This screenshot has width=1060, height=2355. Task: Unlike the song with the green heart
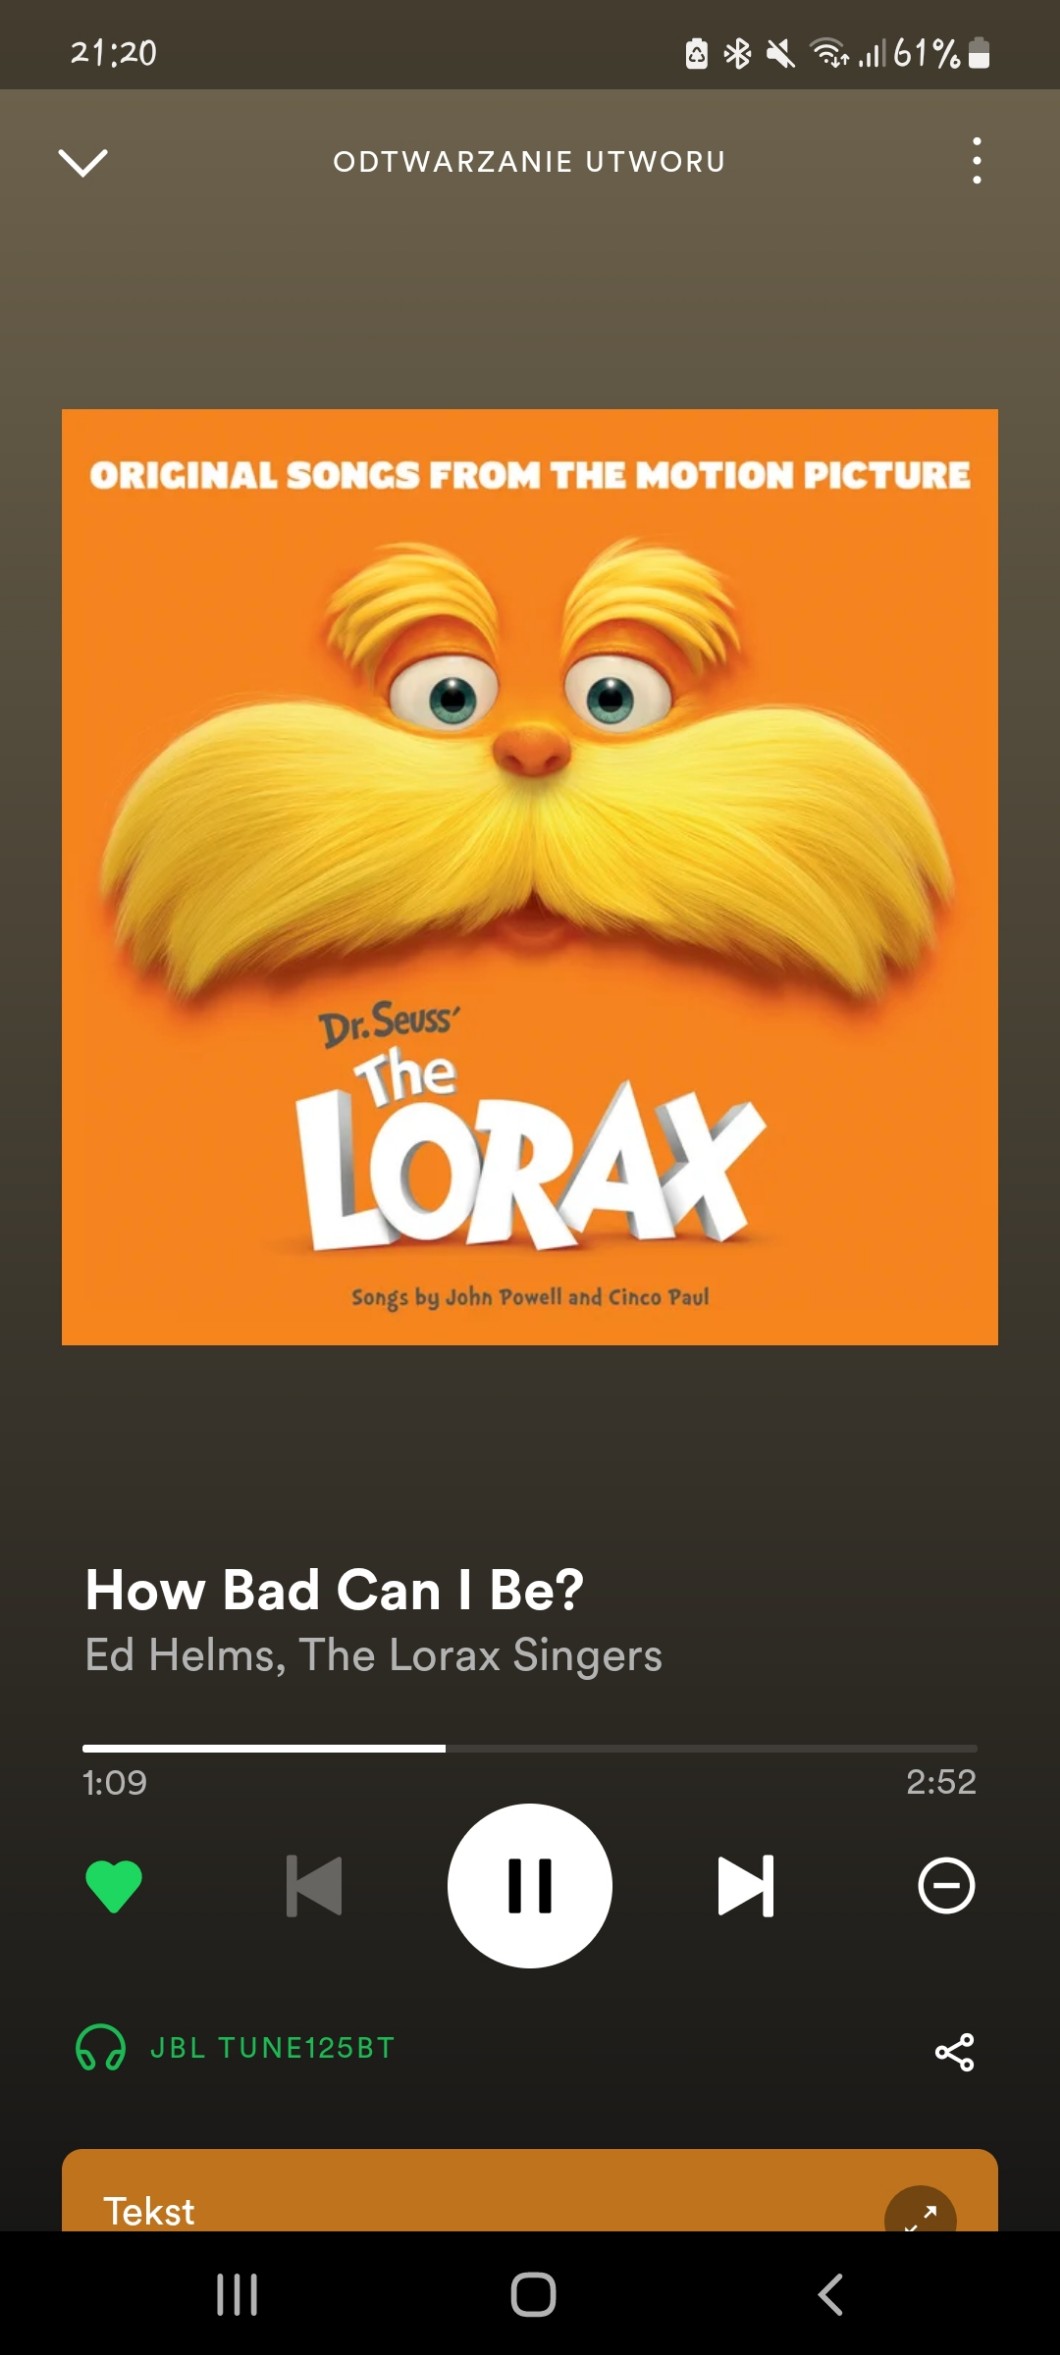[114, 1886]
